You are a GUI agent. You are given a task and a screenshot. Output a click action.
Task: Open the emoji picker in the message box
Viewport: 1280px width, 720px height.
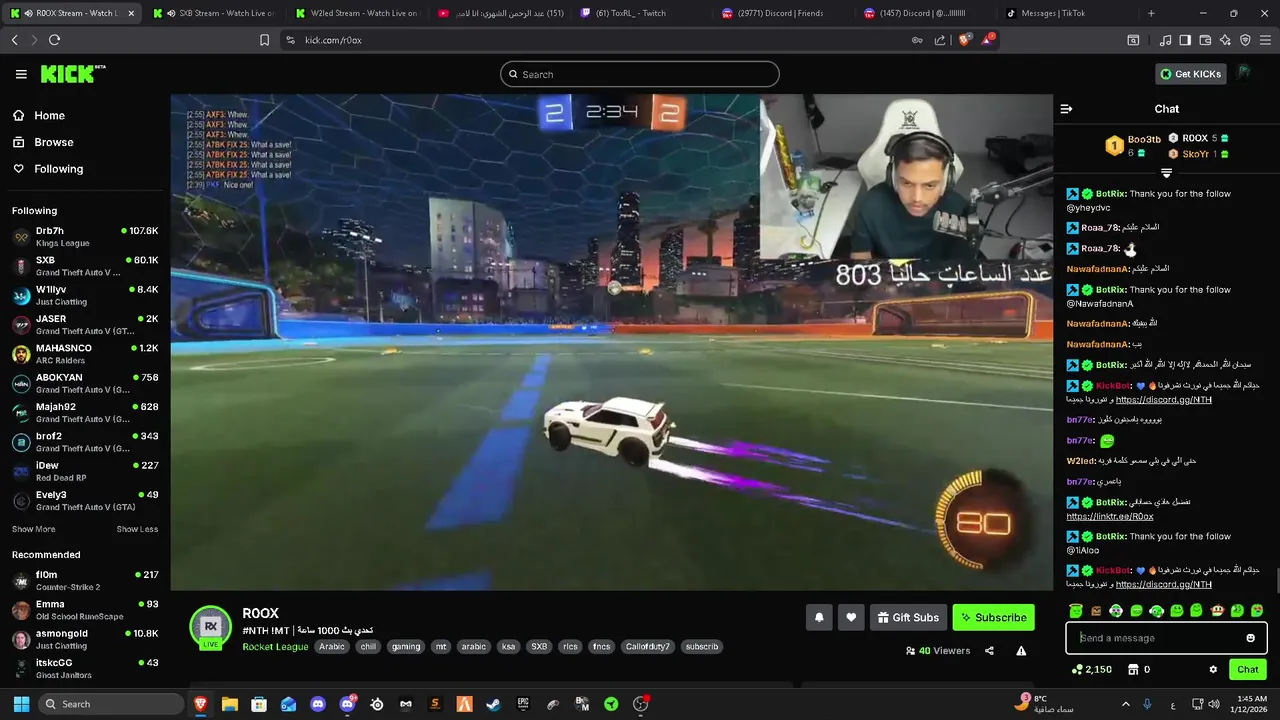pyautogui.click(x=1250, y=638)
